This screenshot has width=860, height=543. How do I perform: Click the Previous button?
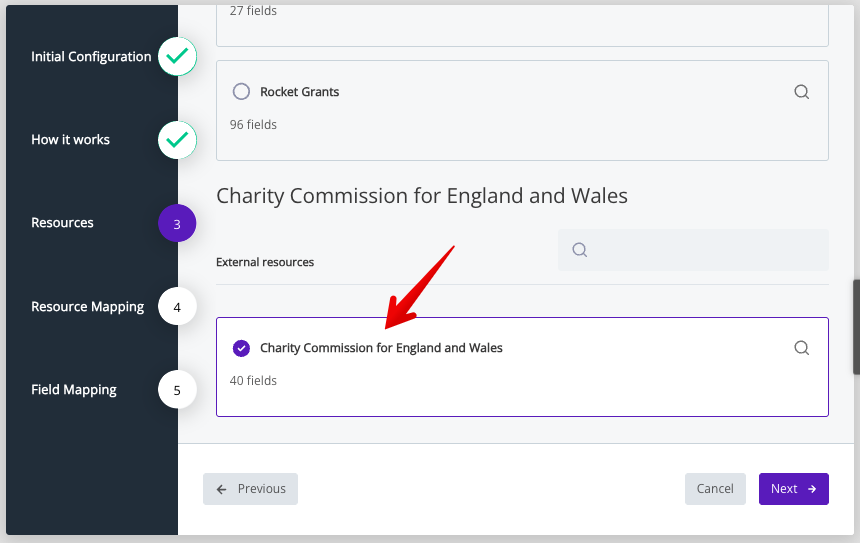[x=251, y=489]
